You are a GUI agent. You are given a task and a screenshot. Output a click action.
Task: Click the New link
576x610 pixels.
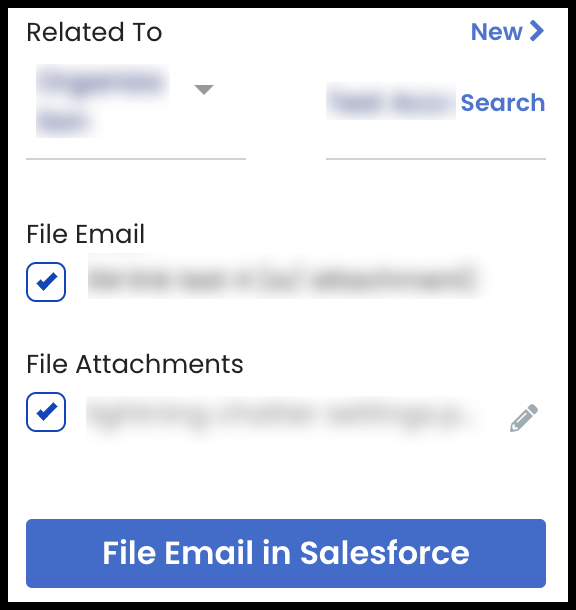click(x=496, y=32)
